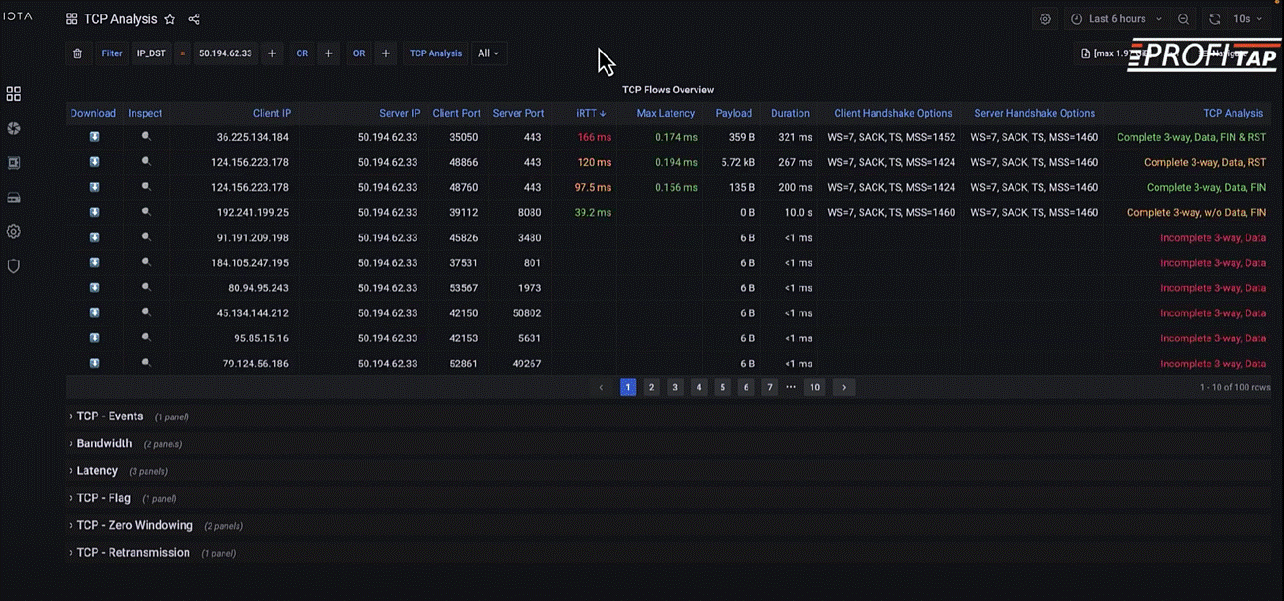Viewport: 1284px width, 601px height.
Task: Click the TCP Analysis breadcrumb title
Action: pos(120,19)
